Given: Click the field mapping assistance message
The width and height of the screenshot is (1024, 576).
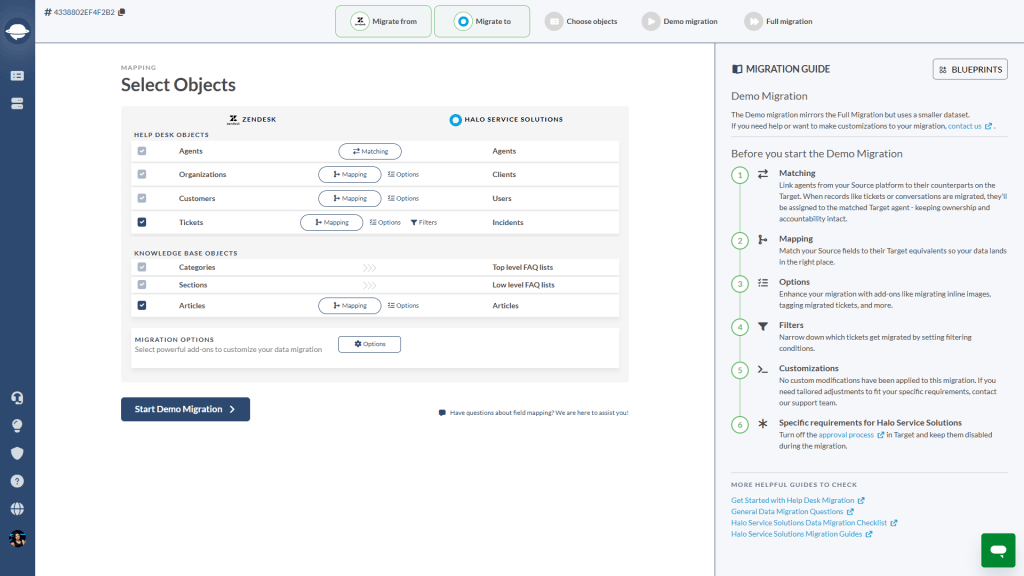Looking at the screenshot, I should 539,413.
